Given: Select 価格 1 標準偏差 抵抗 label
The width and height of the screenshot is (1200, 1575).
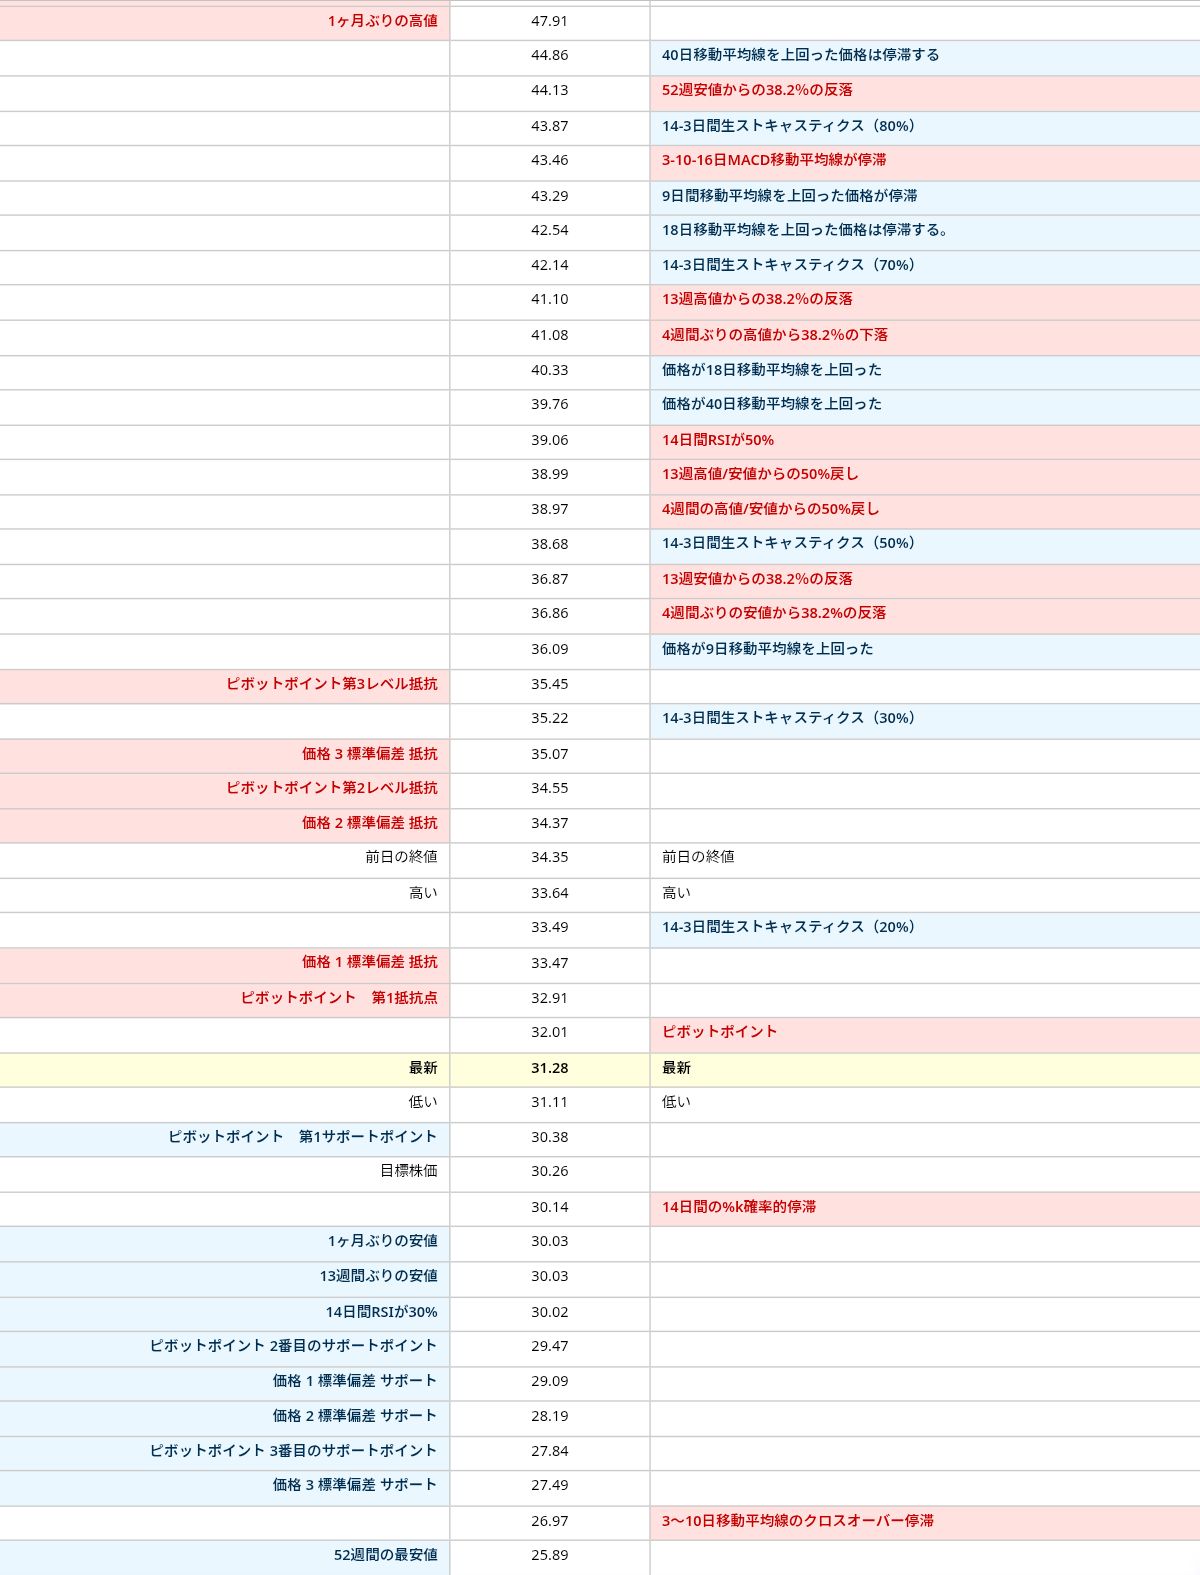Looking at the screenshot, I should point(370,962).
